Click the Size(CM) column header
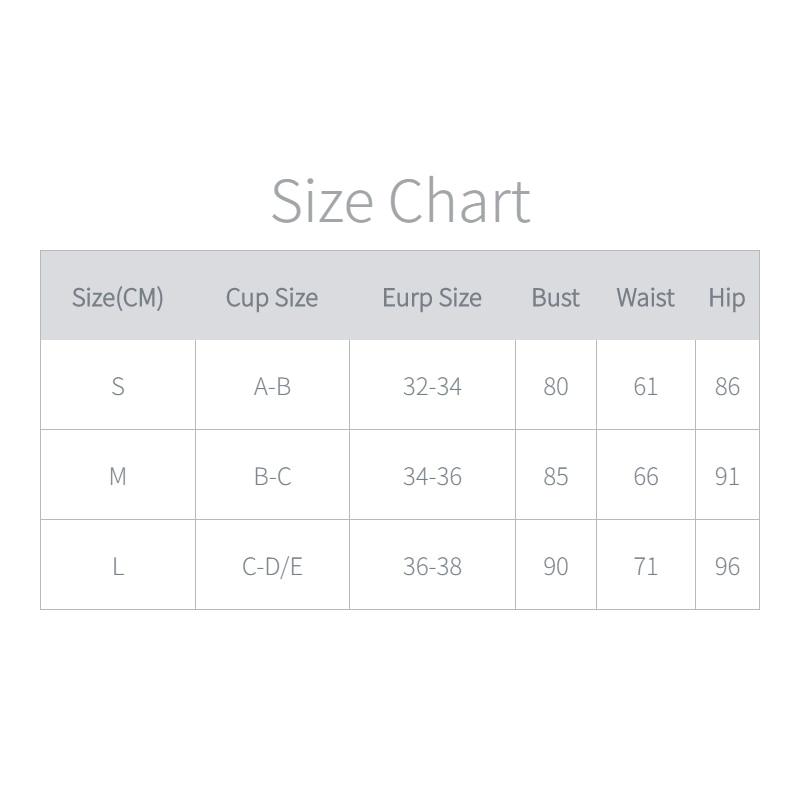This screenshot has height=800, width=800. coord(117,297)
